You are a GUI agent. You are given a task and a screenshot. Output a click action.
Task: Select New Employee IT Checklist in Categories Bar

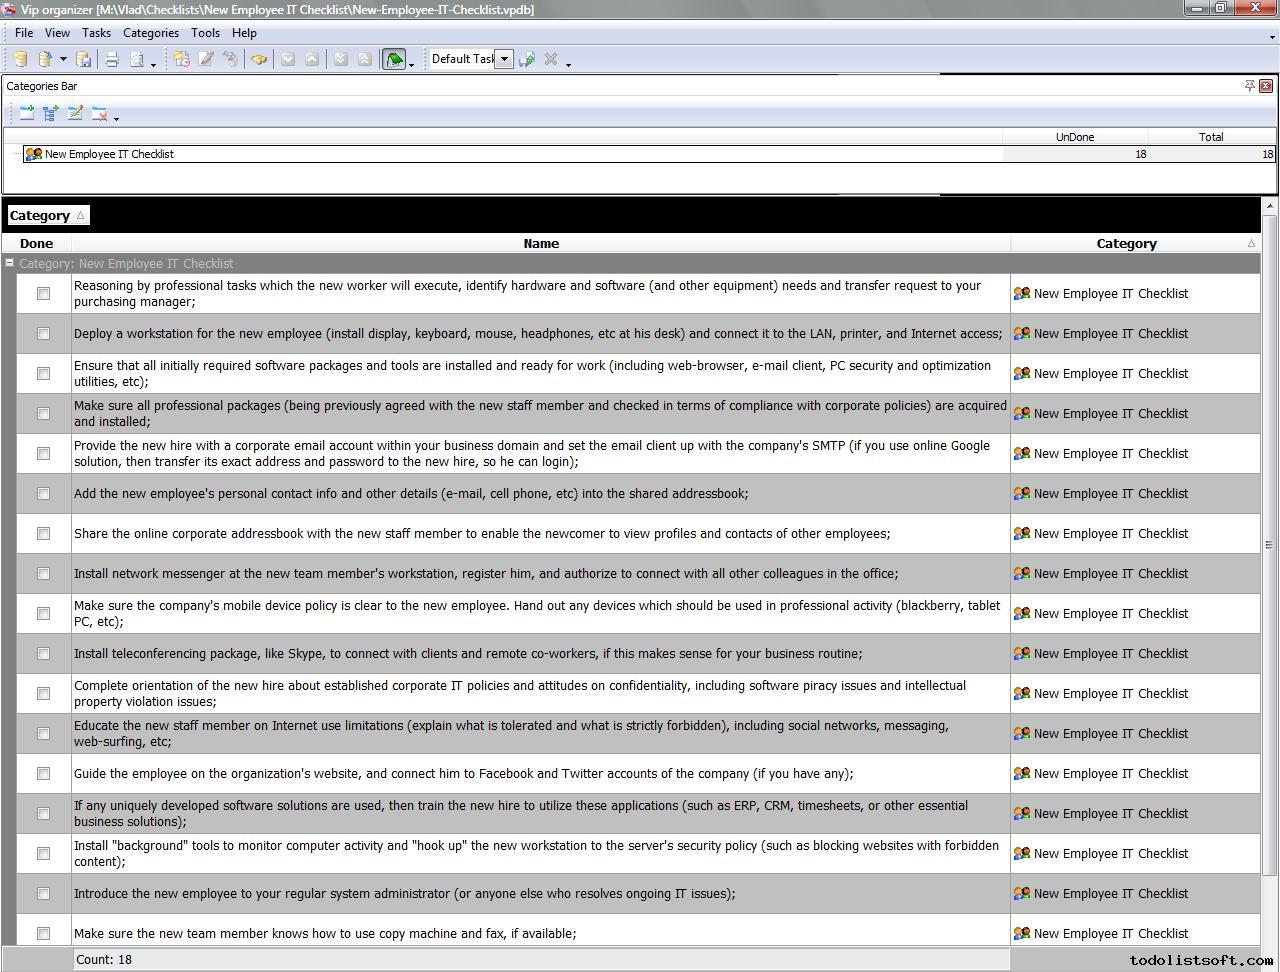pos(109,154)
